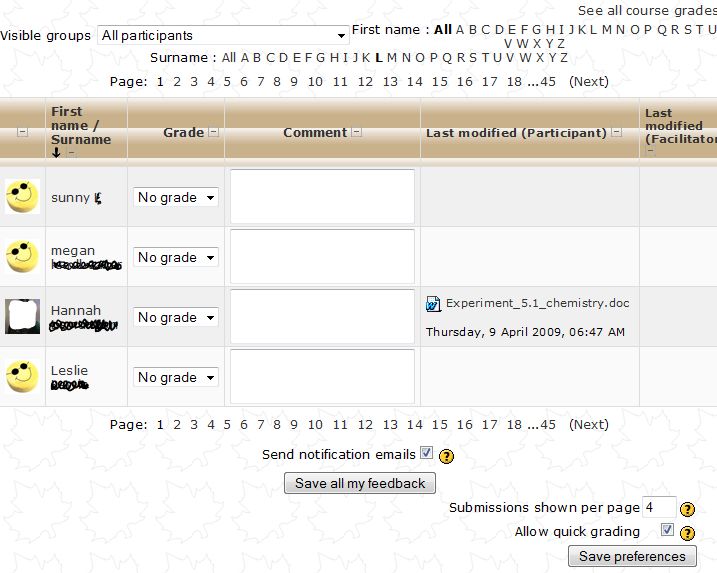Click the Save all my feedback button
717x573 pixels.
(x=360, y=483)
